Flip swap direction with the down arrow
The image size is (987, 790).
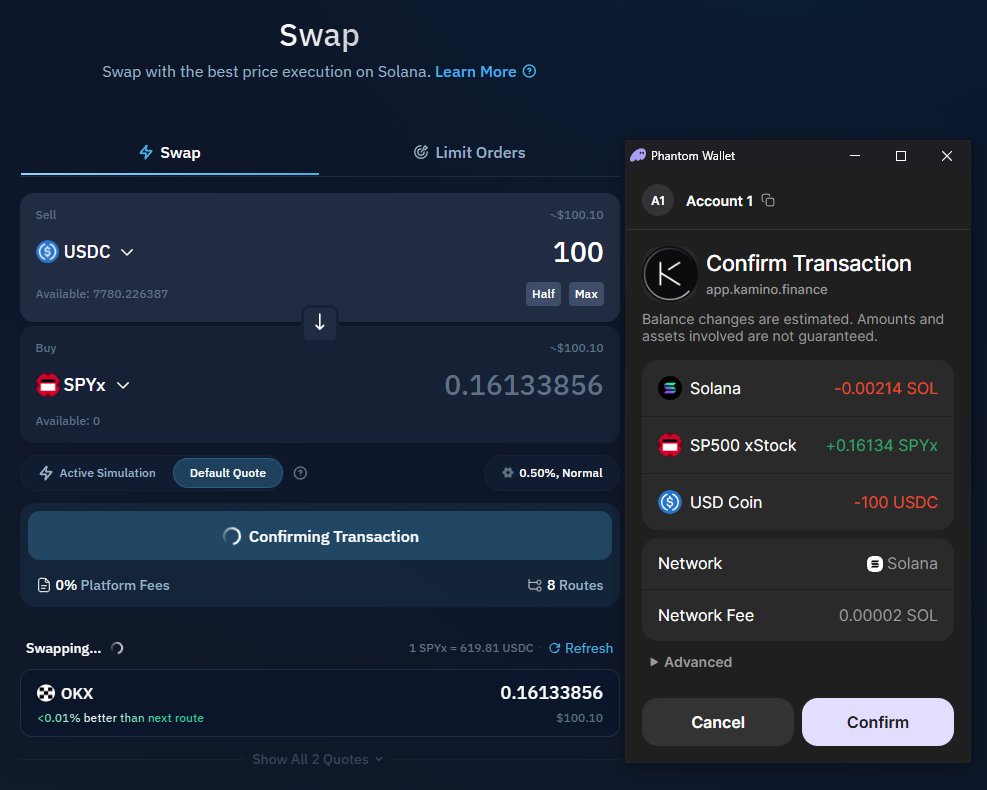point(320,322)
